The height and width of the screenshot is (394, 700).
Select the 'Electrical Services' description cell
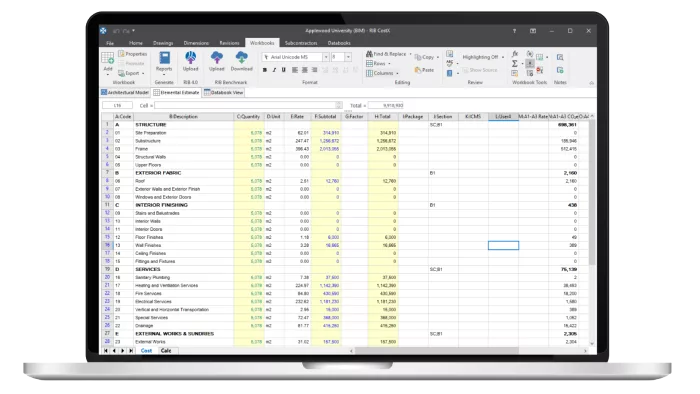coord(183,302)
